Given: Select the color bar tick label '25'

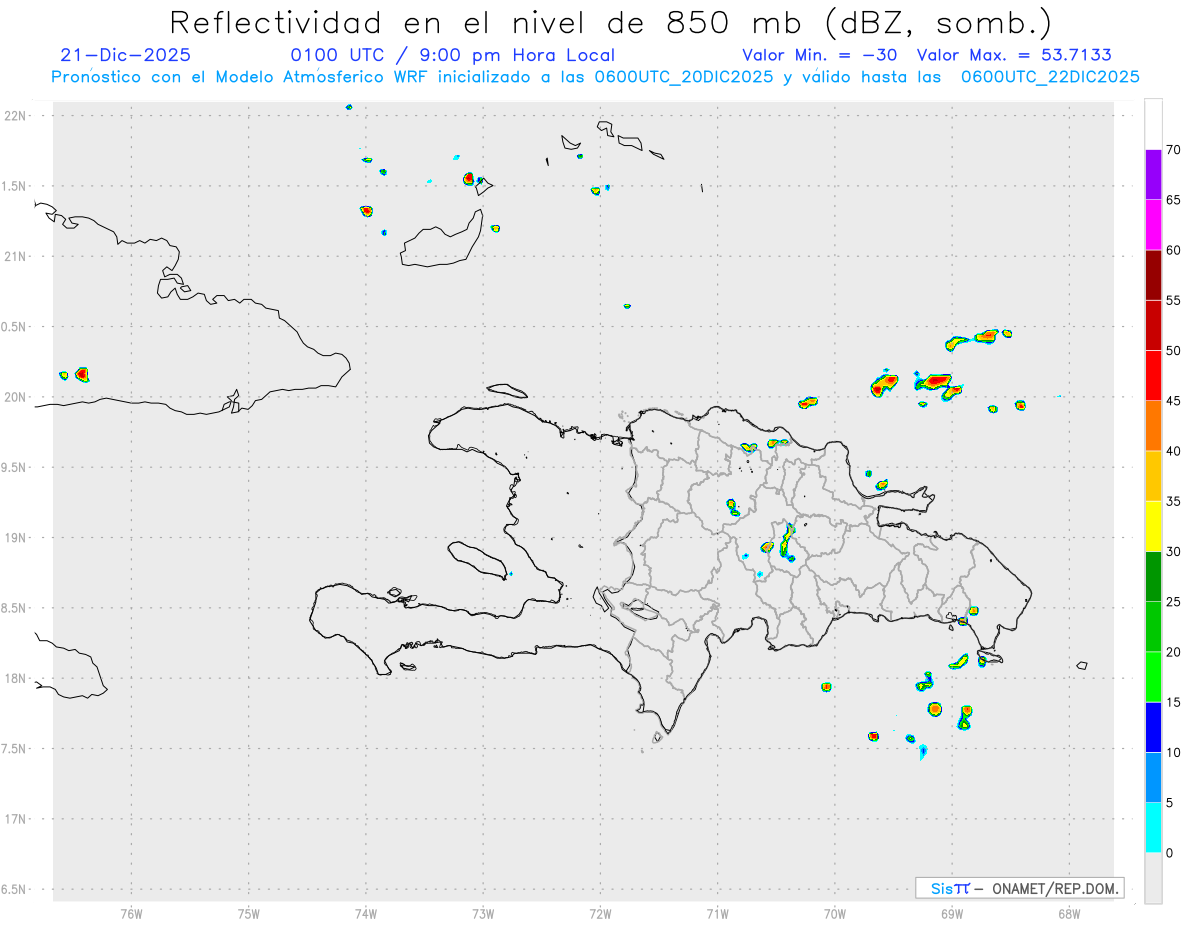Looking at the screenshot, I should click(1173, 602).
